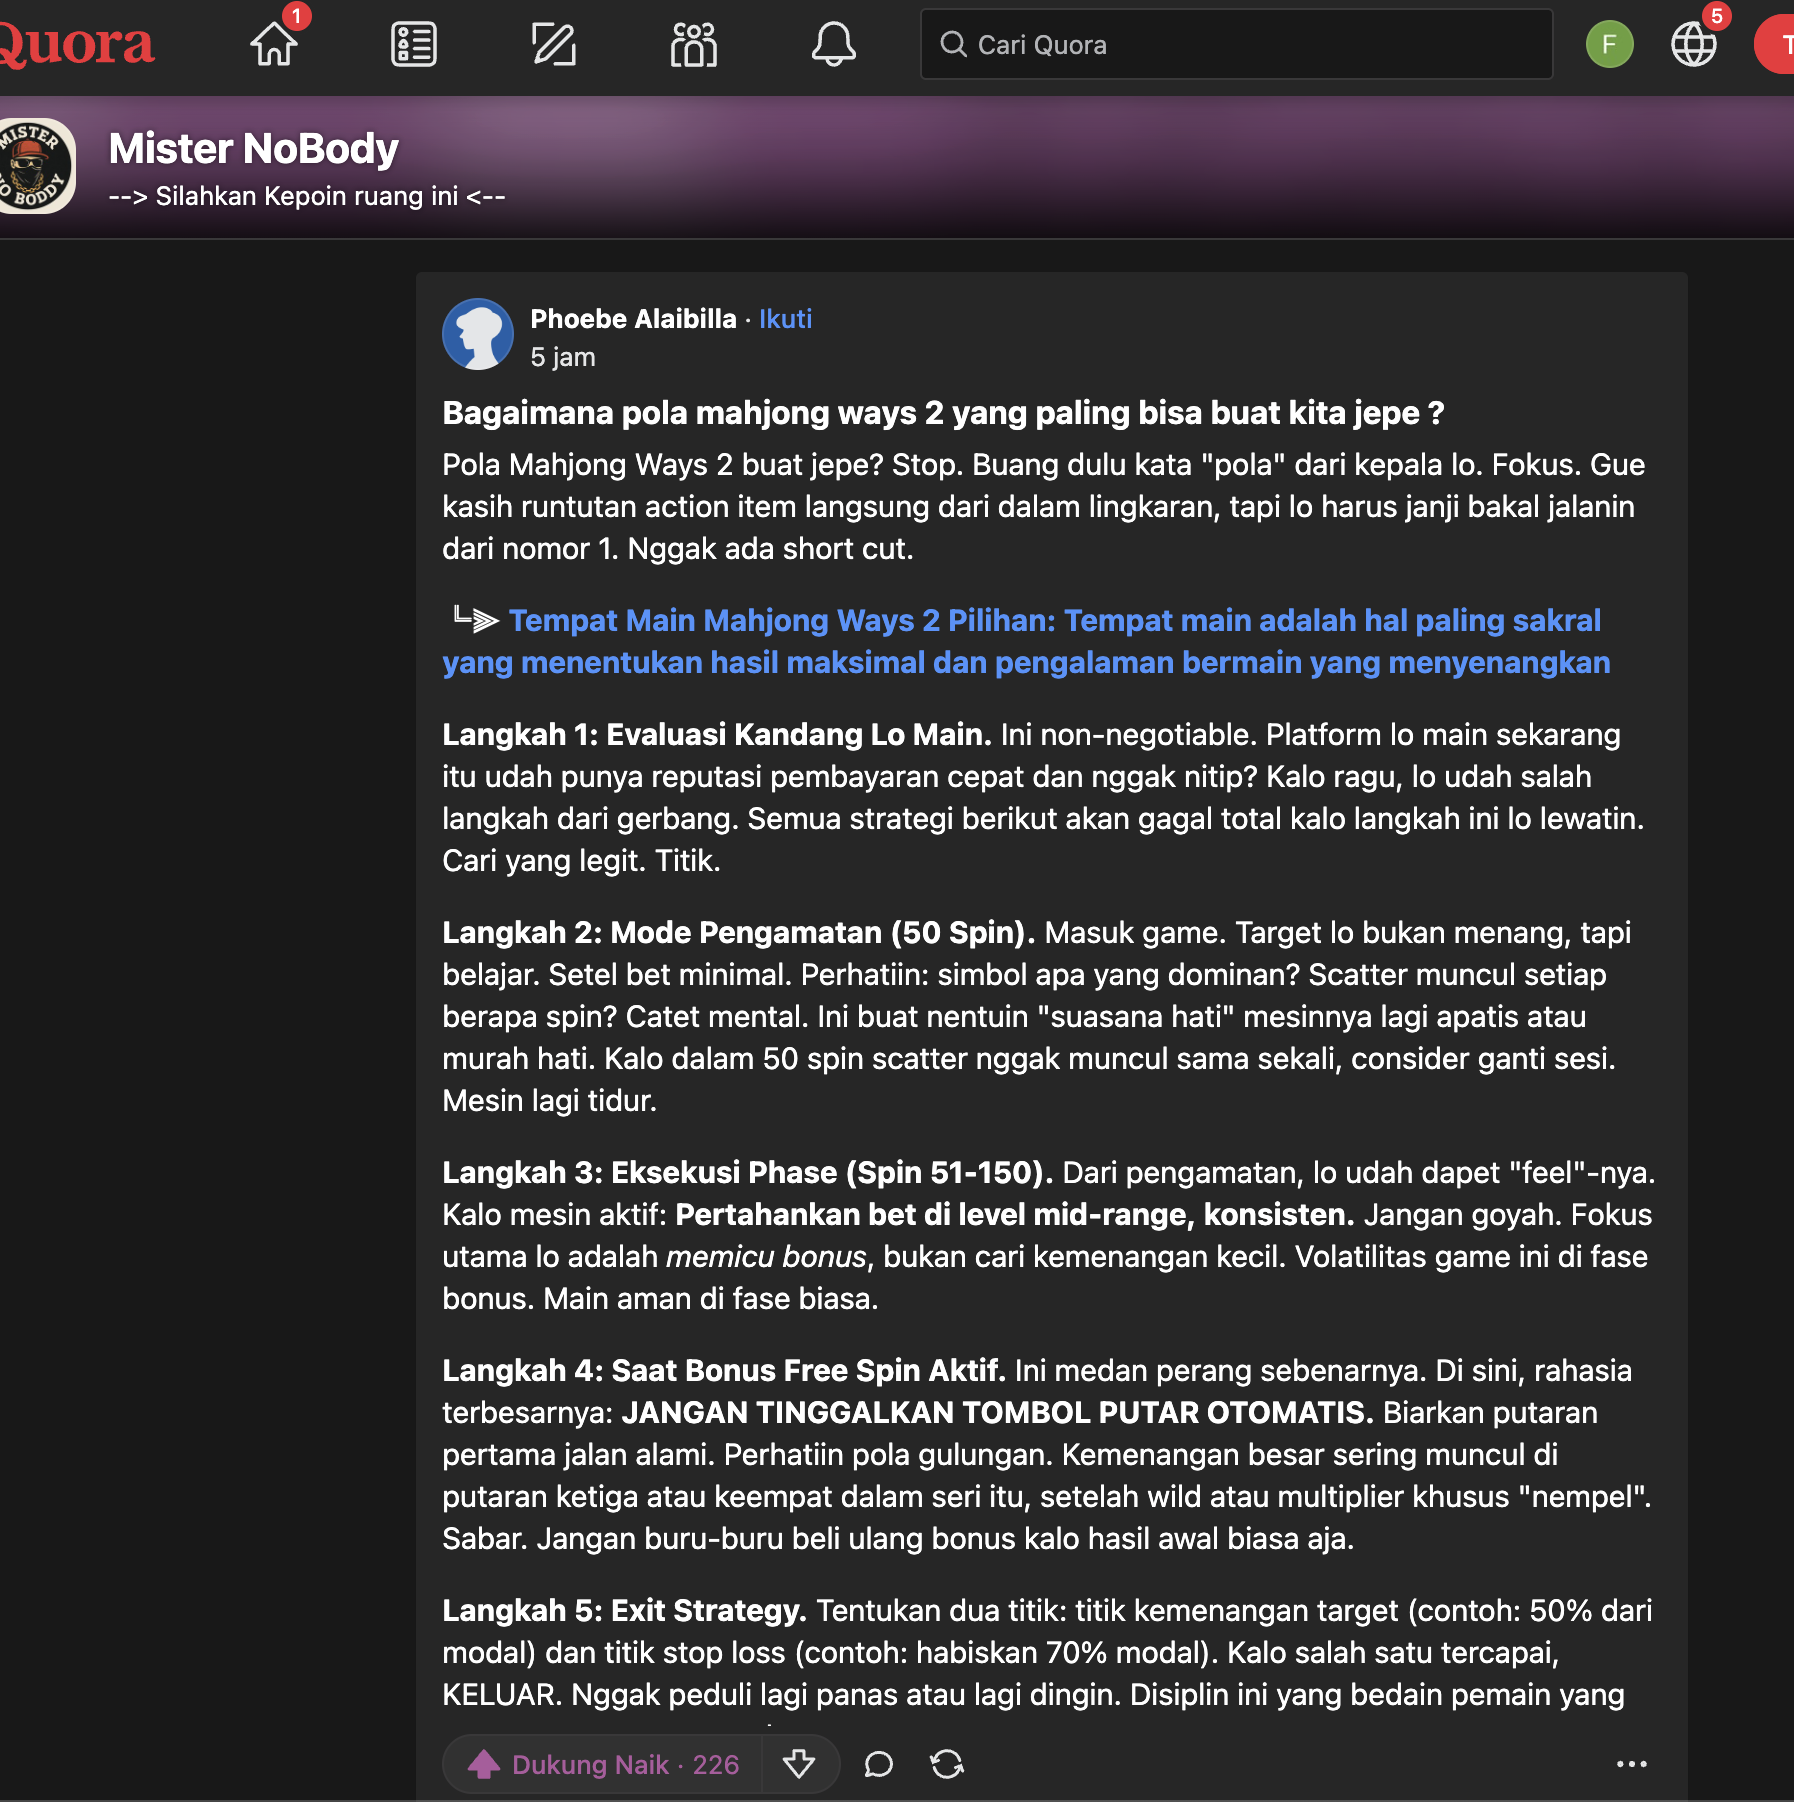Image resolution: width=1794 pixels, height=1802 pixels.
Task: Open the language globe icon
Action: (1694, 44)
